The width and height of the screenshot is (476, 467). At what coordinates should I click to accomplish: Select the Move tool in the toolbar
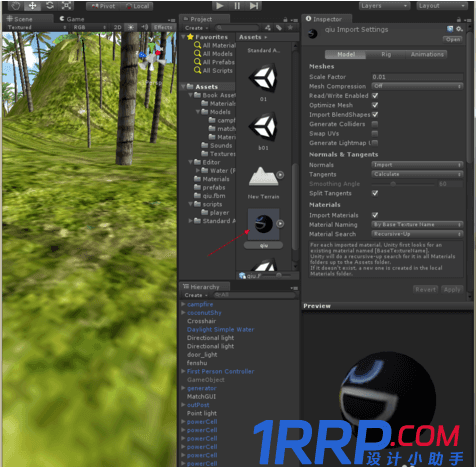pyautogui.click(x=33, y=5)
